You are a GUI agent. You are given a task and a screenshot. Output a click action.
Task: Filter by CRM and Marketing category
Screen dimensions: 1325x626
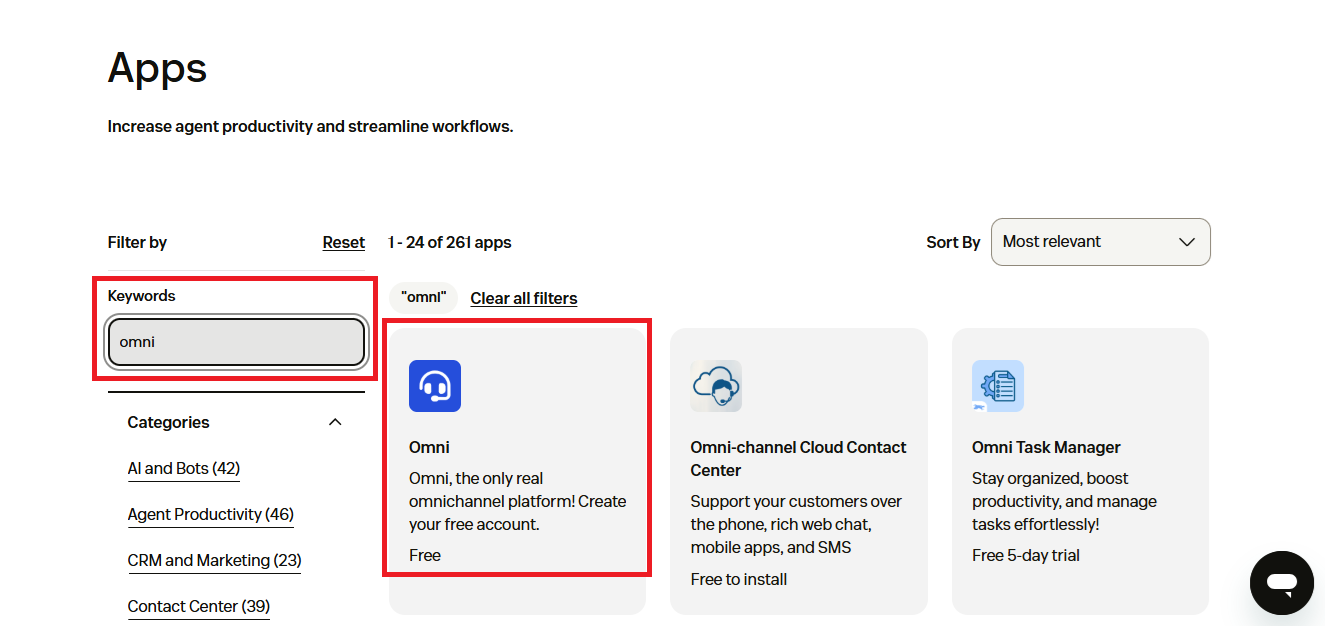(x=214, y=560)
